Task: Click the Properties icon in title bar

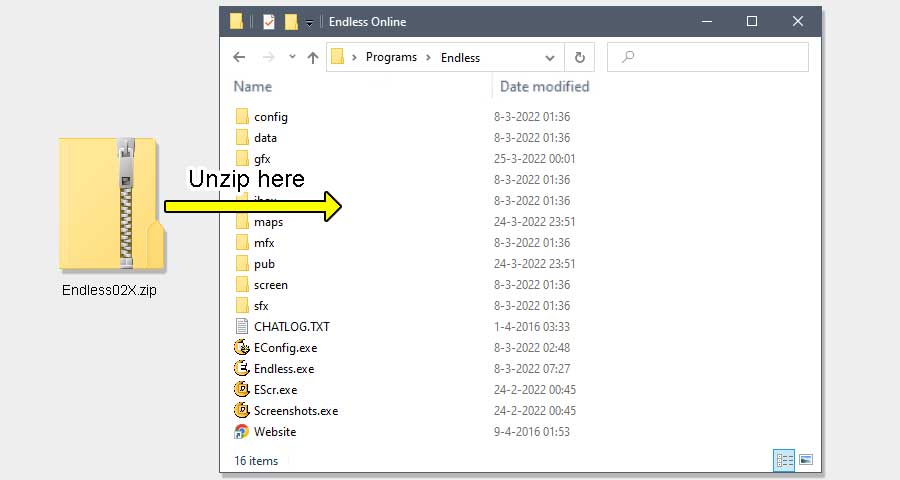Action: tap(269, 22)
